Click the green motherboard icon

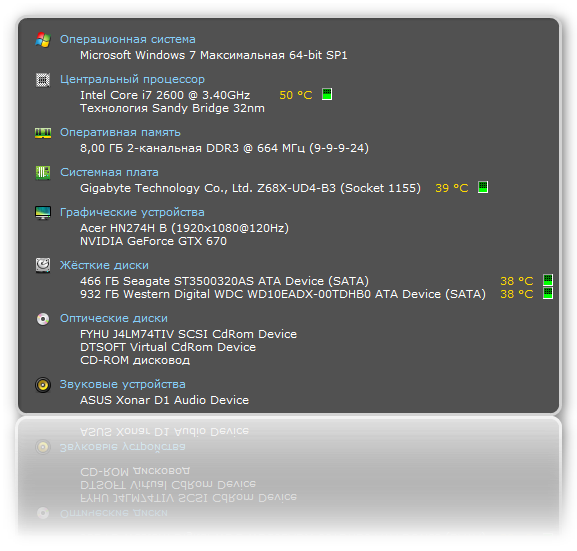(x=43, y=173)
